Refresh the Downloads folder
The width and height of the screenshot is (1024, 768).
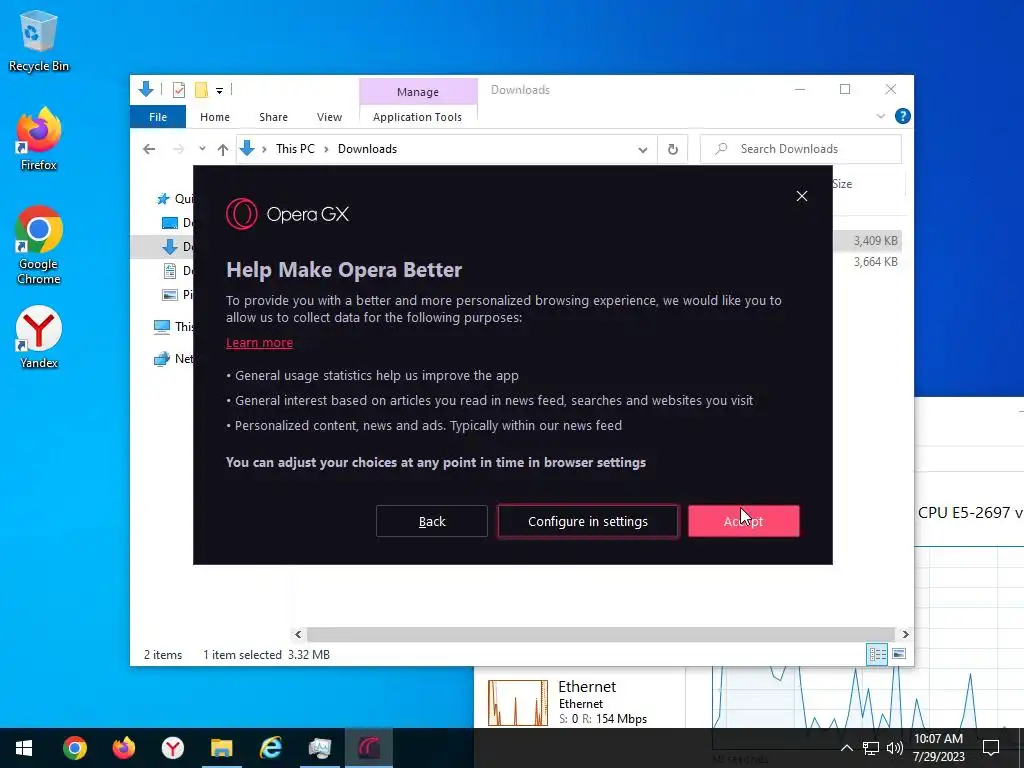[x=673, y=150]
